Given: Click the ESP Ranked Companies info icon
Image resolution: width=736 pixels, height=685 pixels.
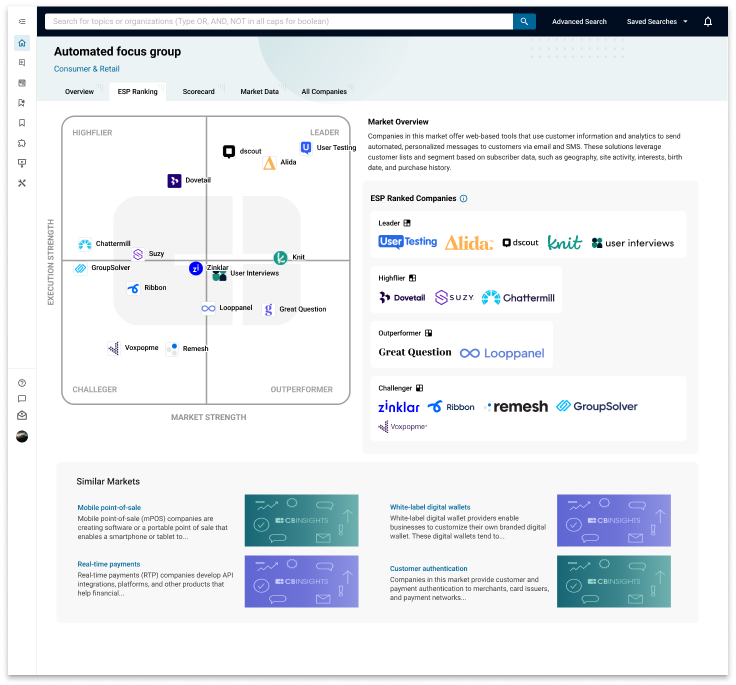Looking at the screenshot, I should [x=464, y=199].
